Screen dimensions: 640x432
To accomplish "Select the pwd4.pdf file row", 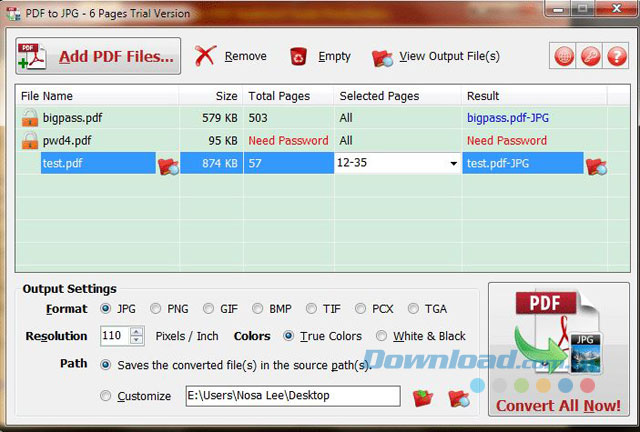I will pos(322,140).
